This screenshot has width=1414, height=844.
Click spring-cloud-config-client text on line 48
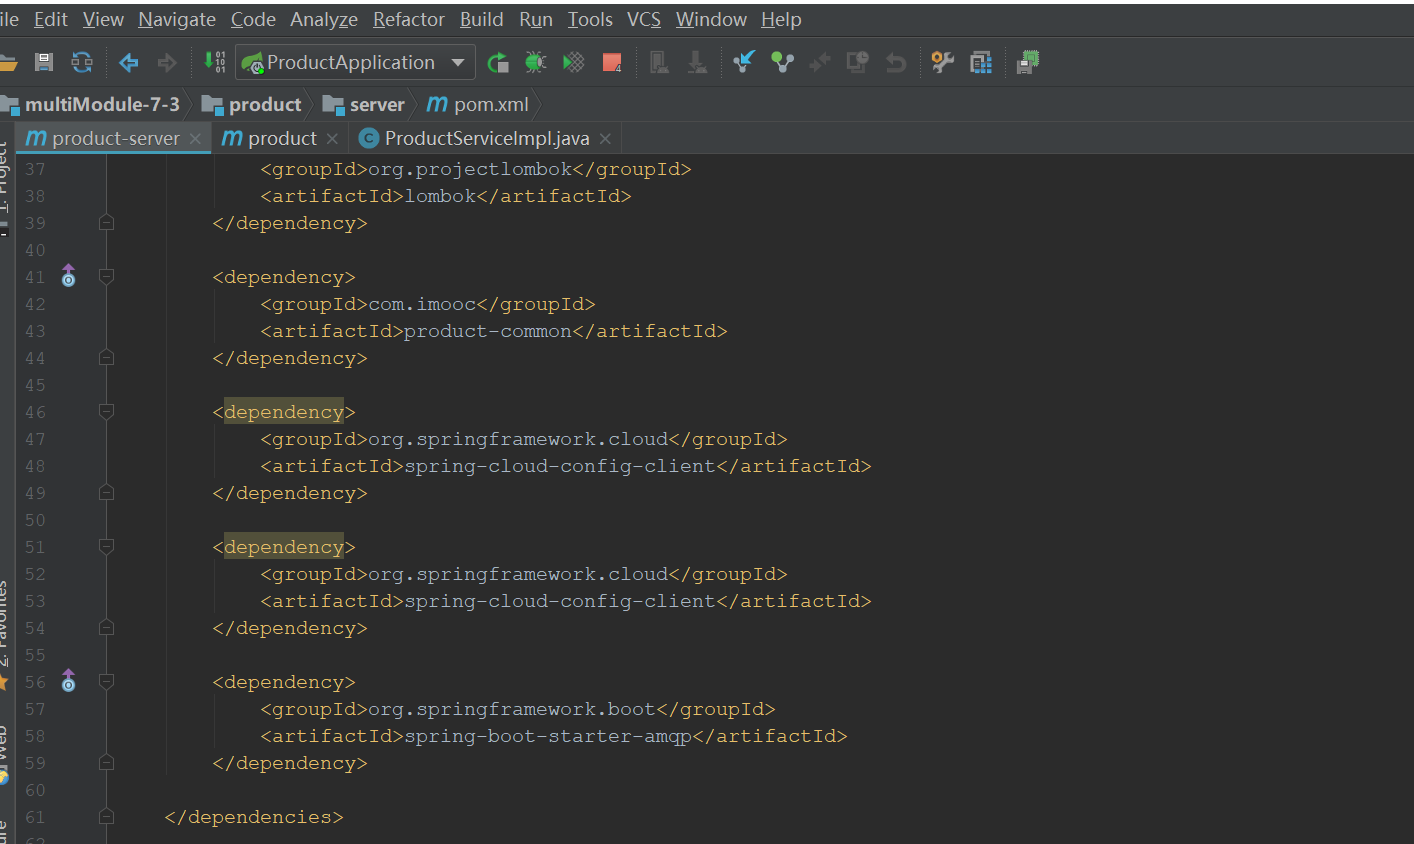pos(560,466)
